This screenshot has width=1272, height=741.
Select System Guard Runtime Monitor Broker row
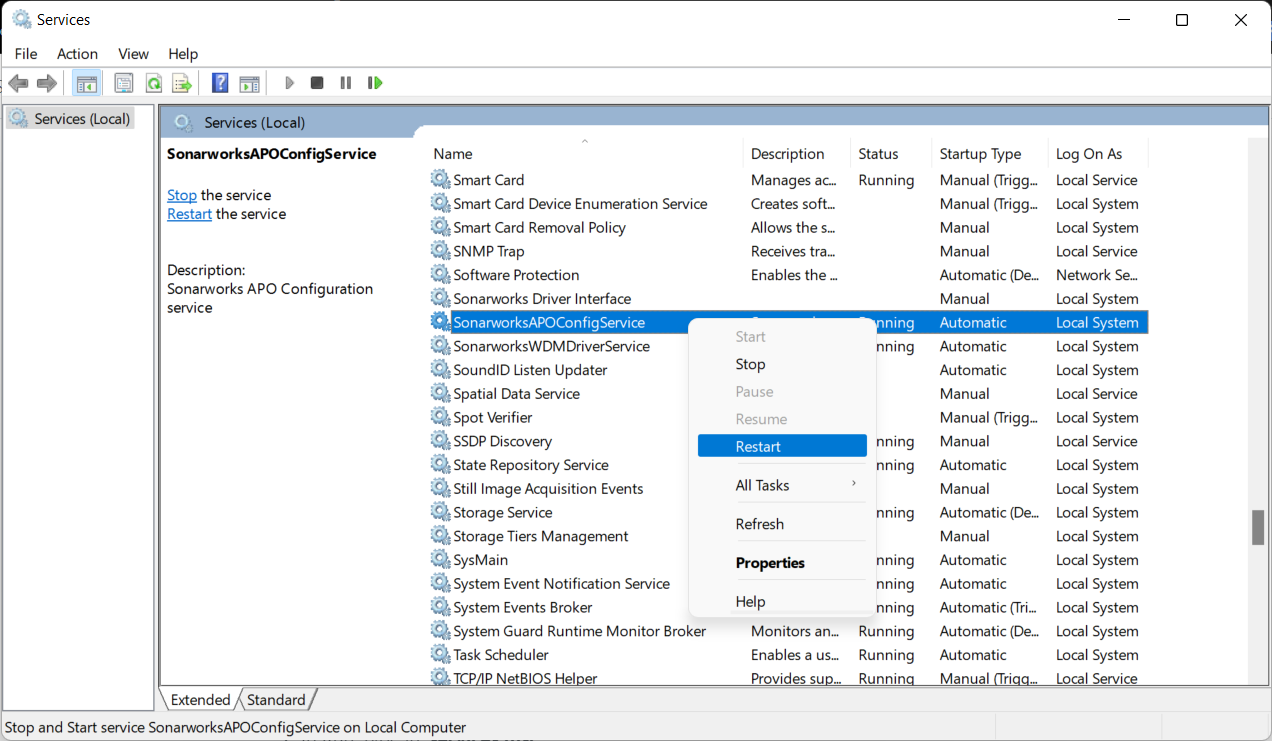click(788, 631)
